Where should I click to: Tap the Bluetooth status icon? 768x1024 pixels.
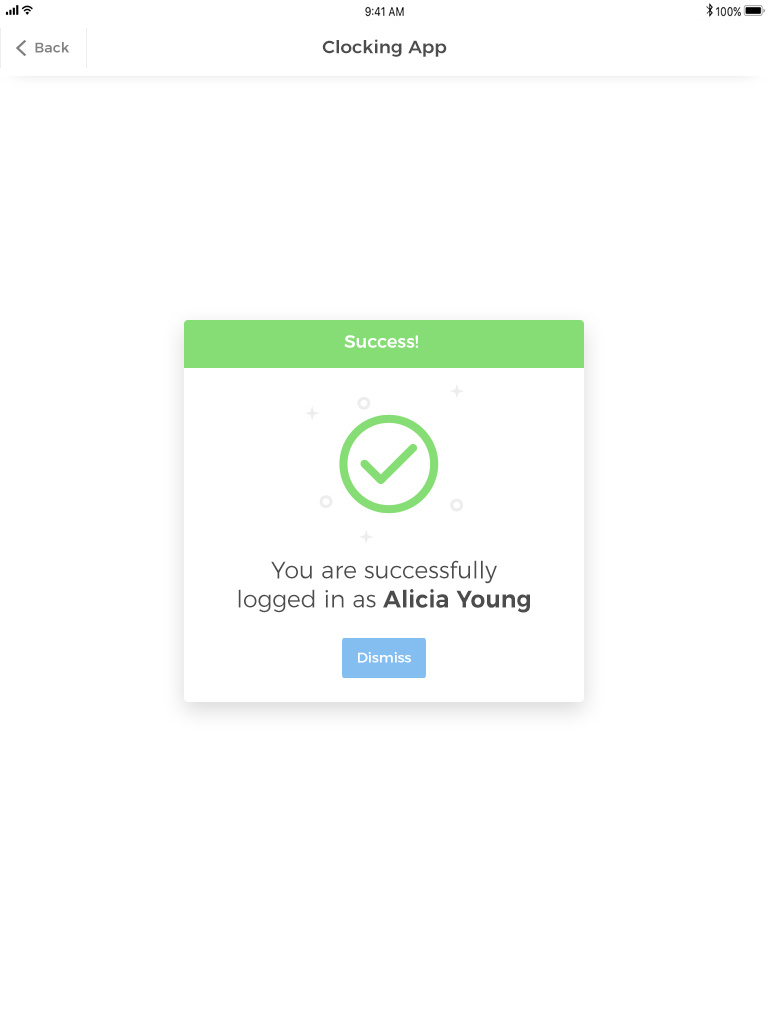[x=709, y=11]
